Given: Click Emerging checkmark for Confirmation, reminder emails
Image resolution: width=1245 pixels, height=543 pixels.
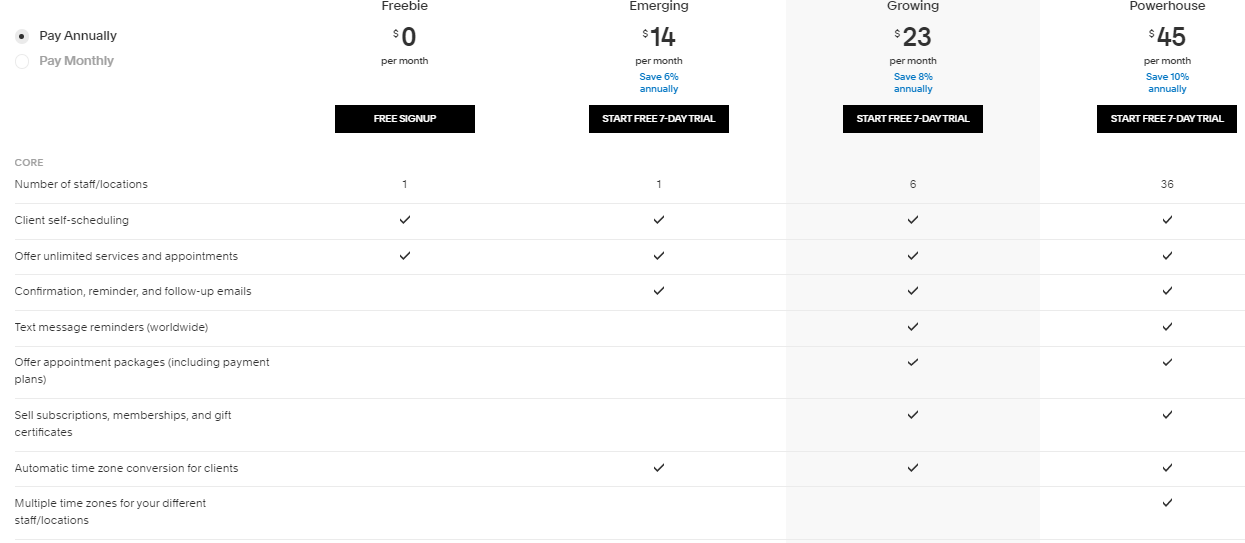Looking at the screenshot, I should click(659, 291).
